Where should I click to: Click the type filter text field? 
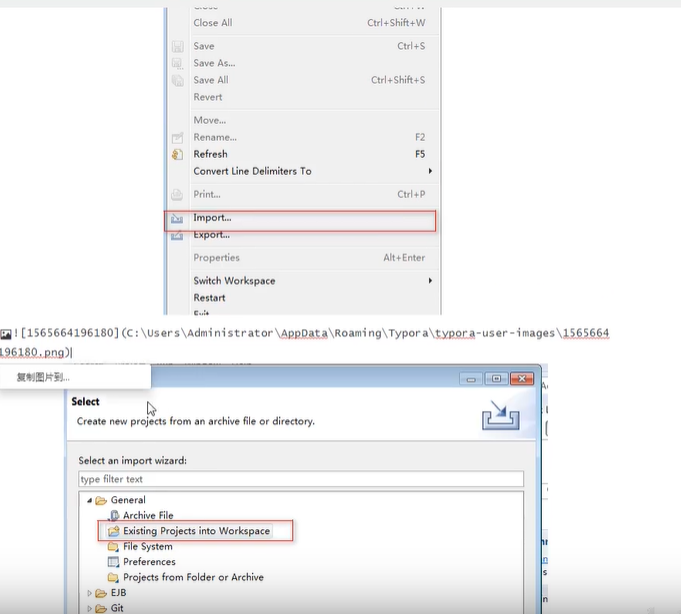(301, 479)
